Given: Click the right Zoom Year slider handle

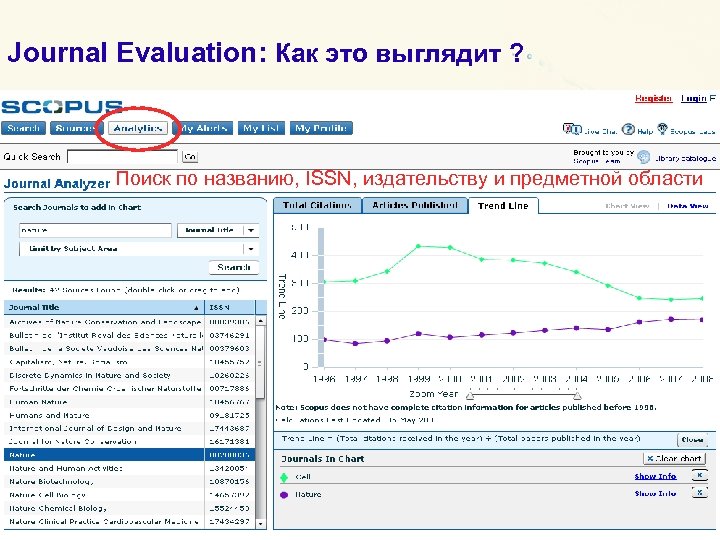Looking at the screenshot, I should click(x=578, y=395).
